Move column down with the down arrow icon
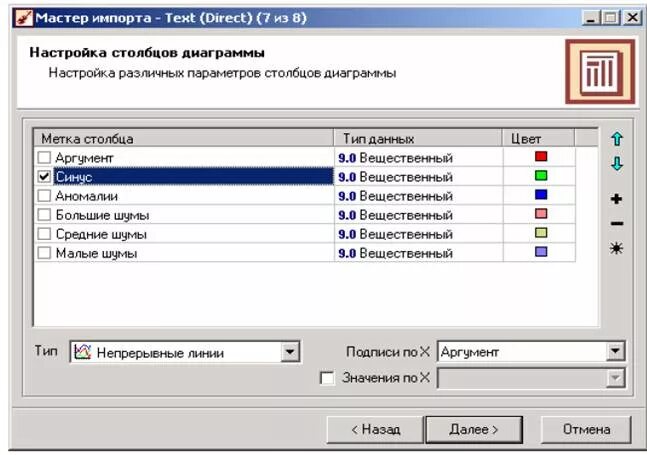647x455 pixels. (616, 164)
